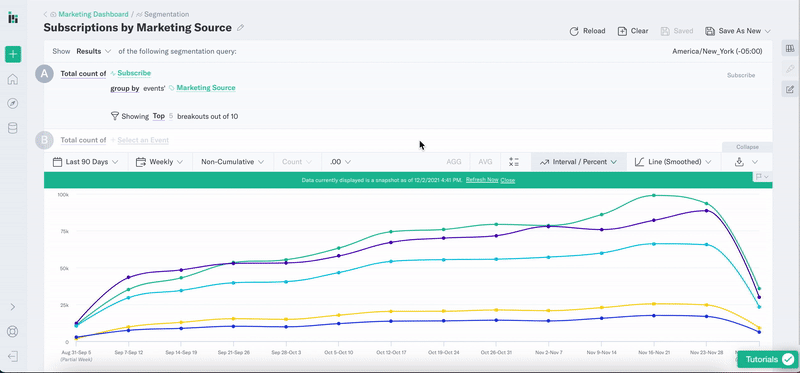Click the Reload button

tap(587, 31)
